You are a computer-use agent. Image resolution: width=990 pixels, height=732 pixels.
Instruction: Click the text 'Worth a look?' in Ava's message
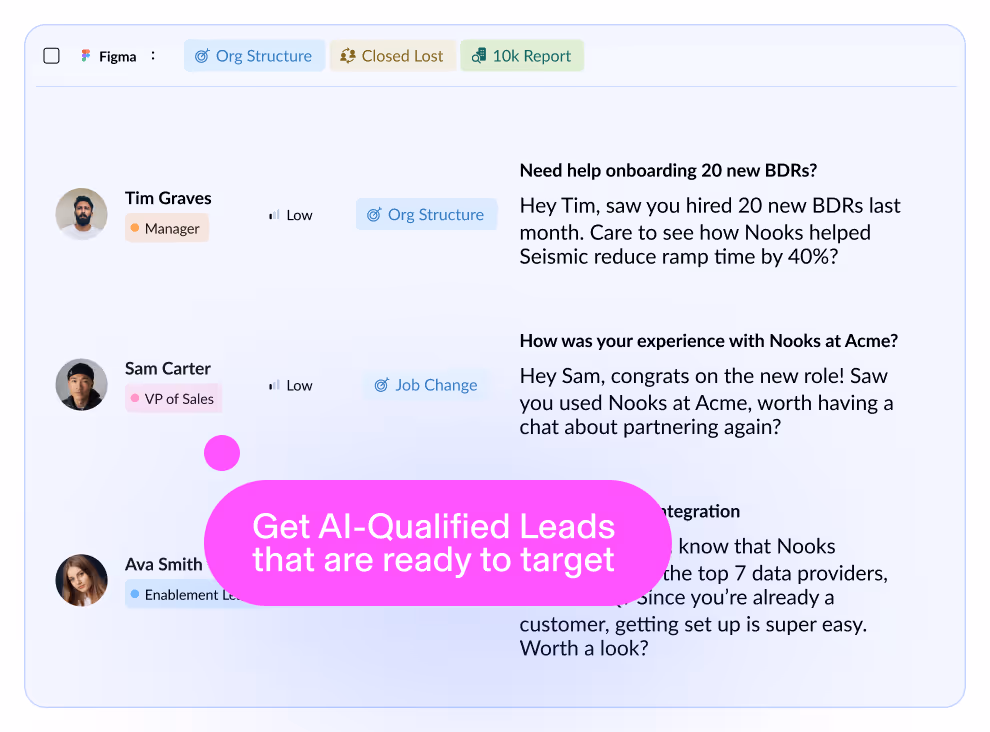click(x=584, y=649)
